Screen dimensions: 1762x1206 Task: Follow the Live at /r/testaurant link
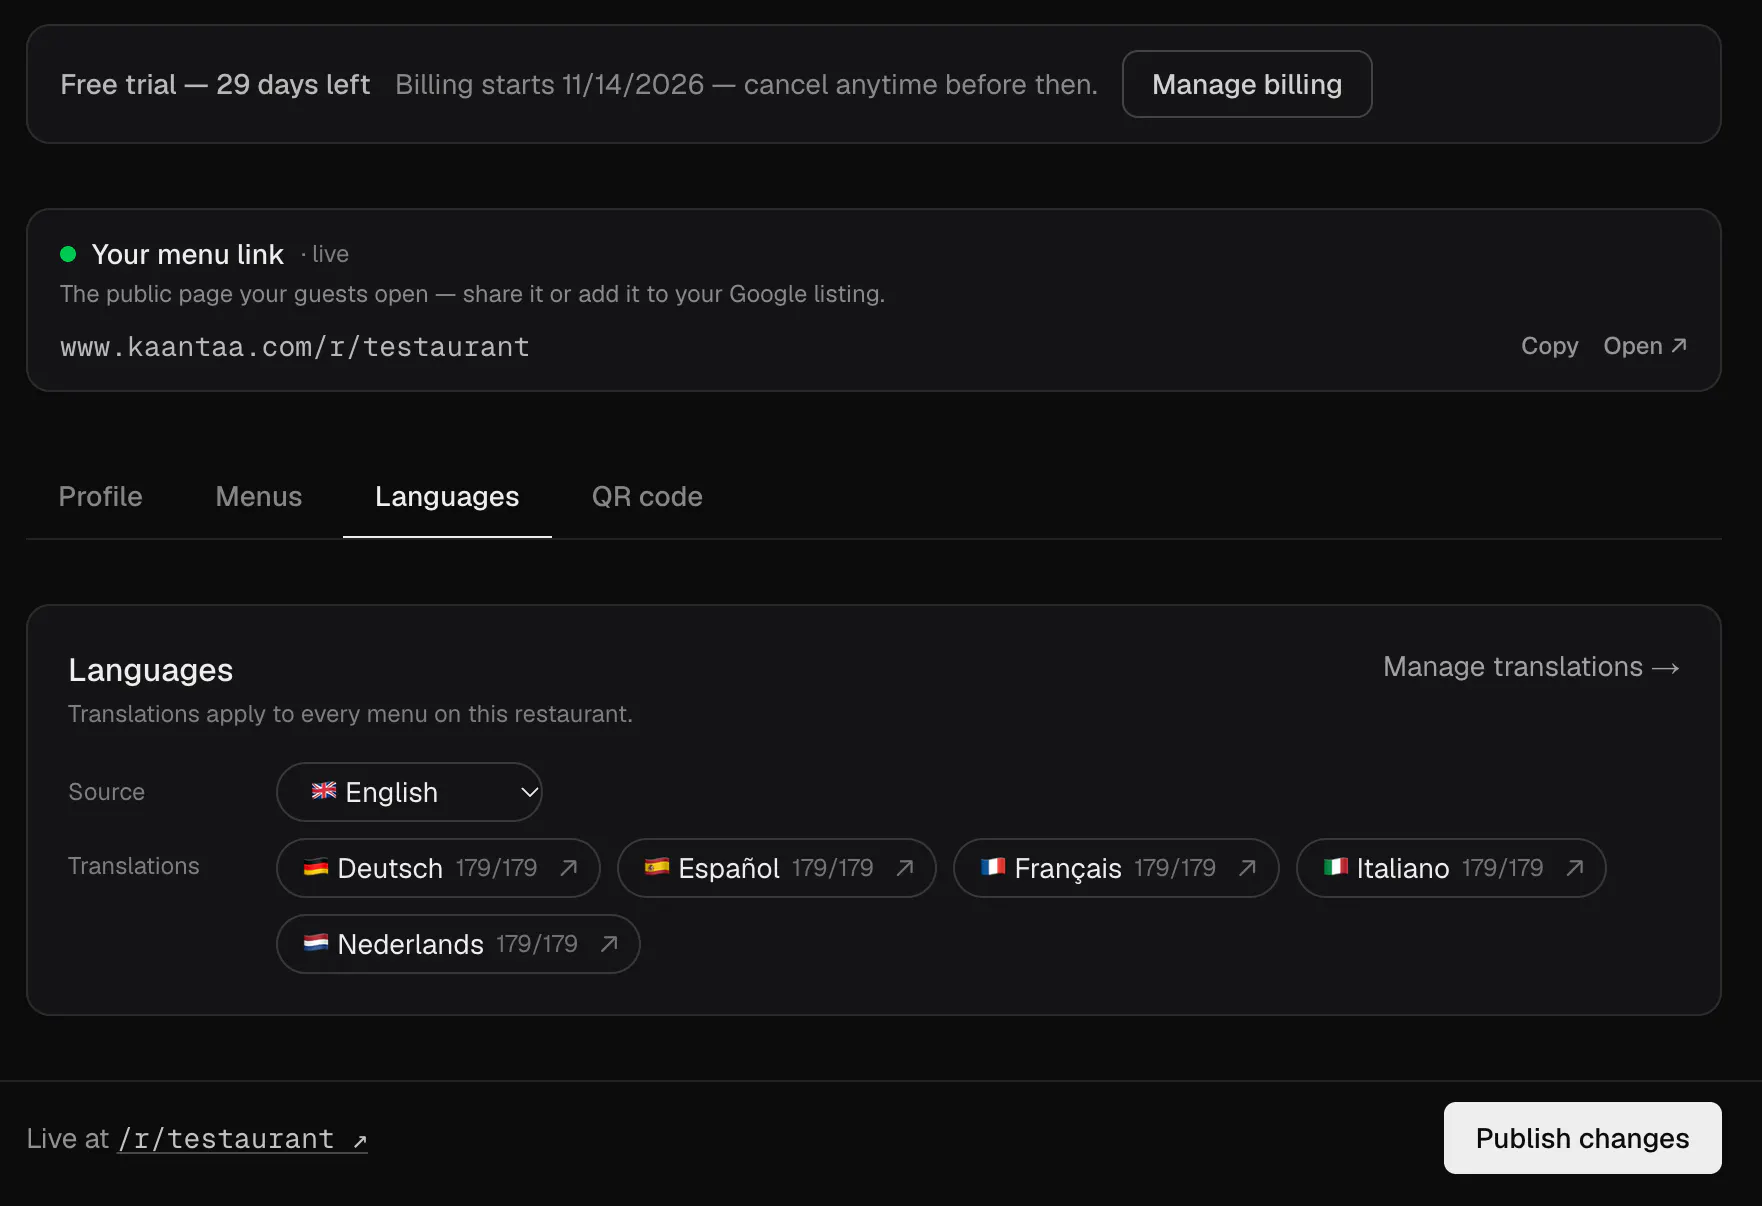pos(243,1139)
